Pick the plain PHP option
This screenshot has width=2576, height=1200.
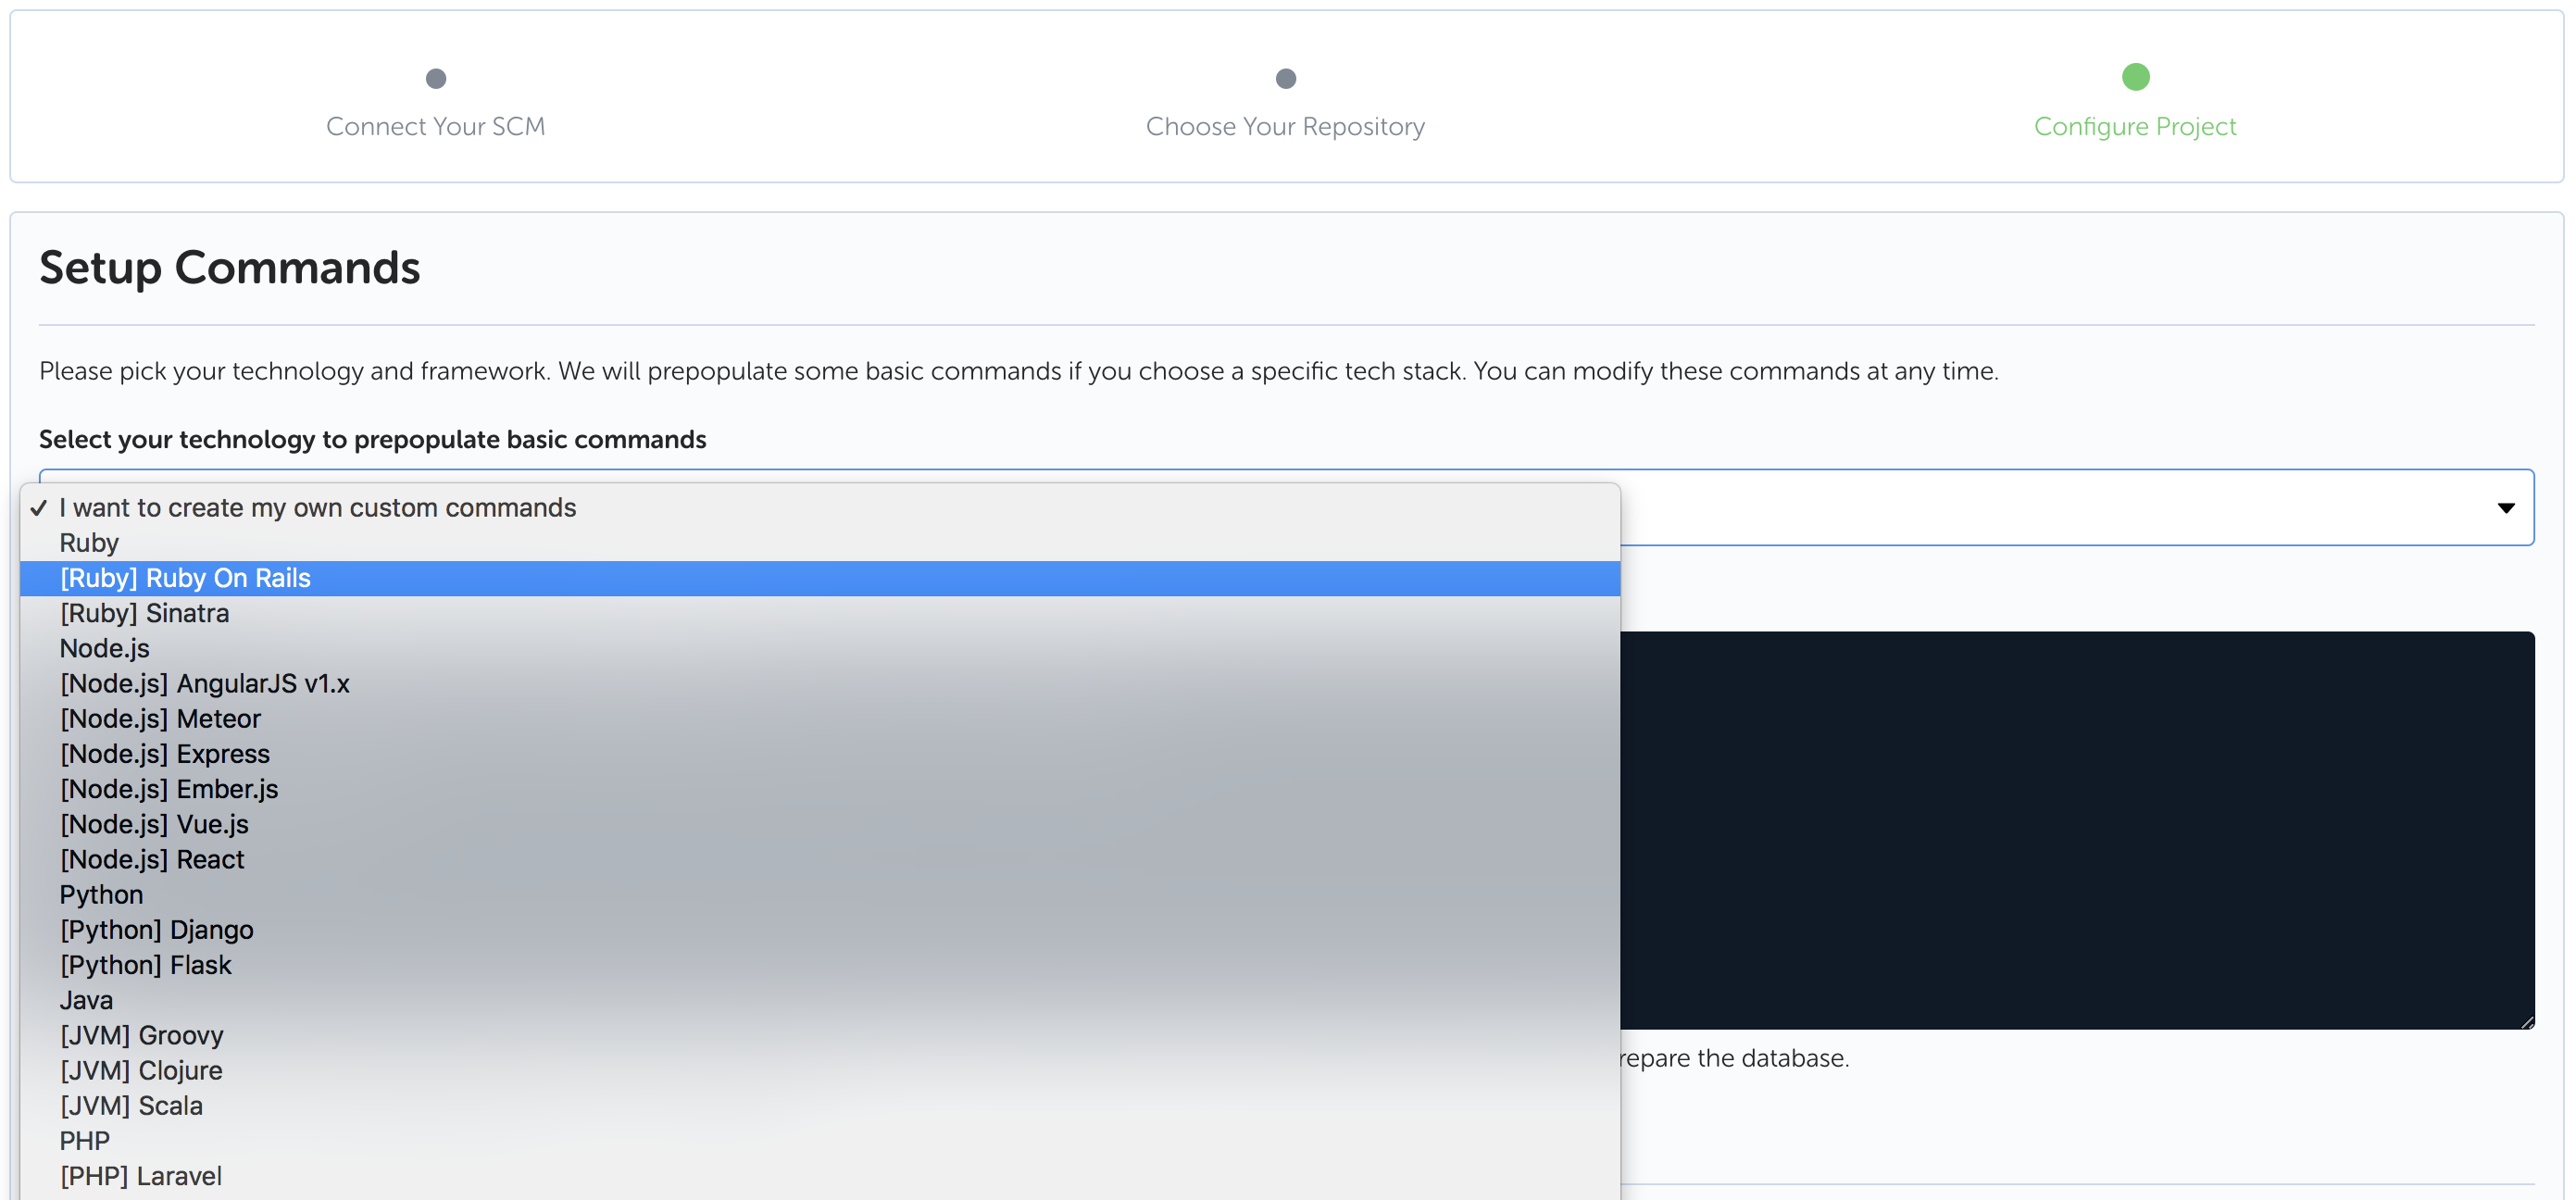[x=820, y=1141]
